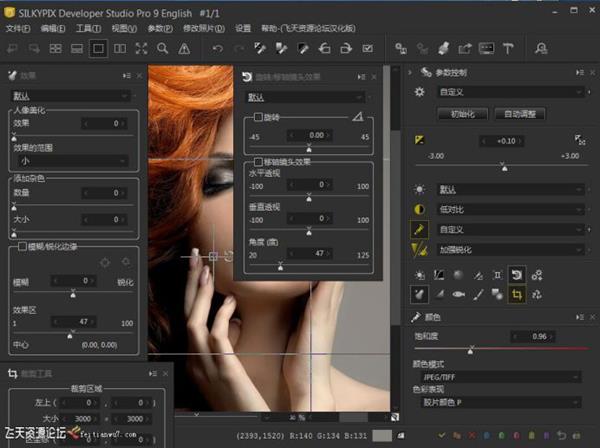Click the red-eye (eye) tool icon
Image resolution: width=600 pixels, height=448 pixels.
459,294
